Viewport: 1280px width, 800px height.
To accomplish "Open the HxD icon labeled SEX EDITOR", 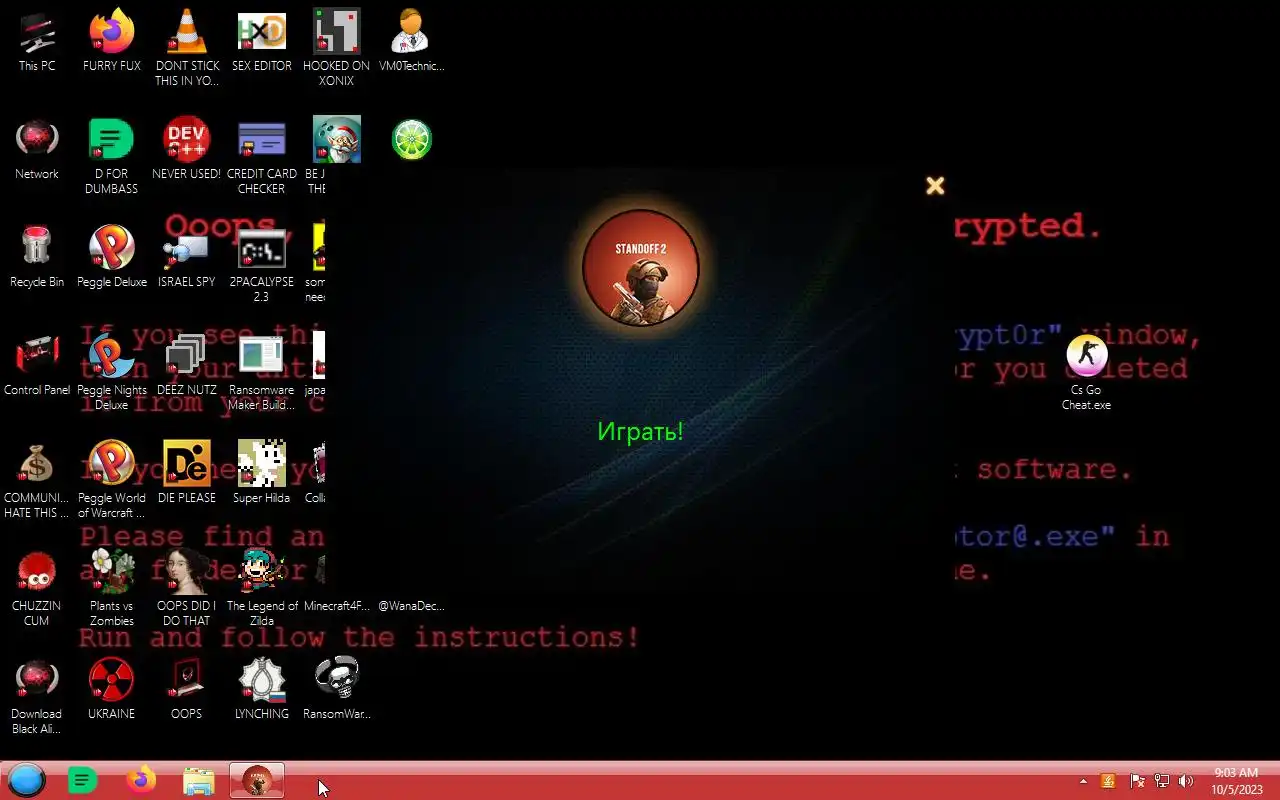I will pyautogui.click(x=262, y=40).
